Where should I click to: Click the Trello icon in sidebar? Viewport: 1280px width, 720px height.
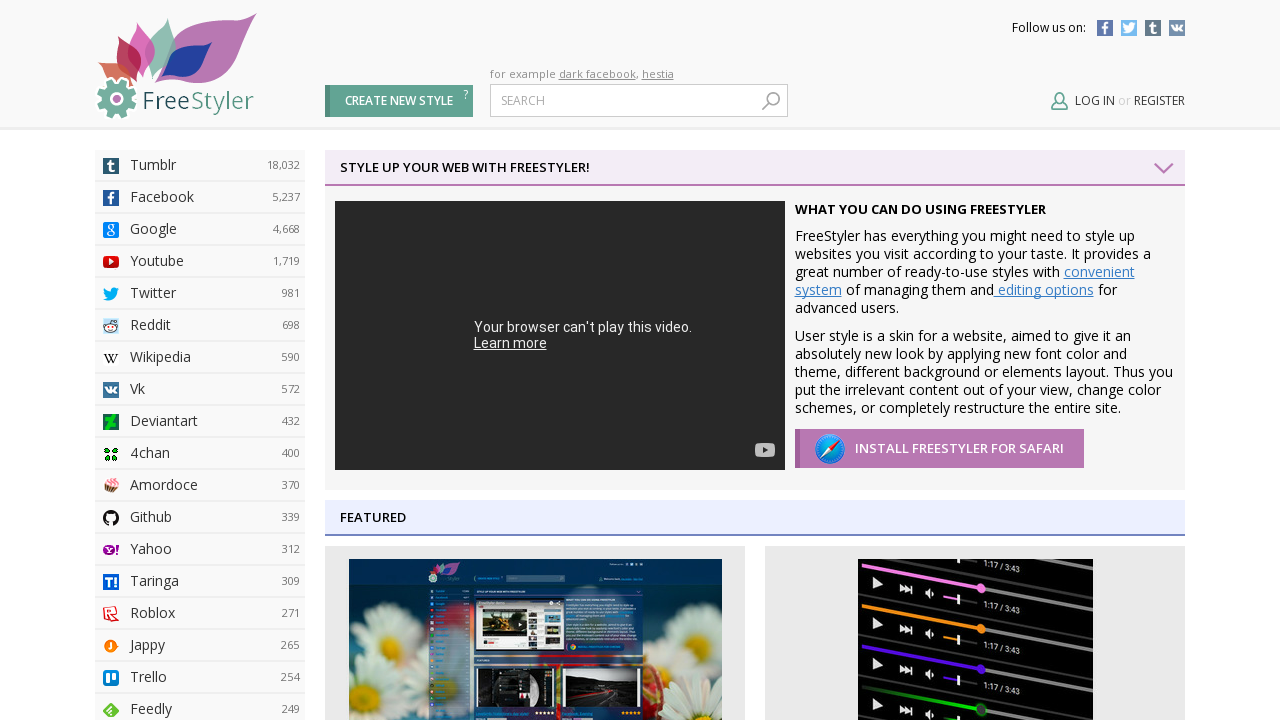111,678
